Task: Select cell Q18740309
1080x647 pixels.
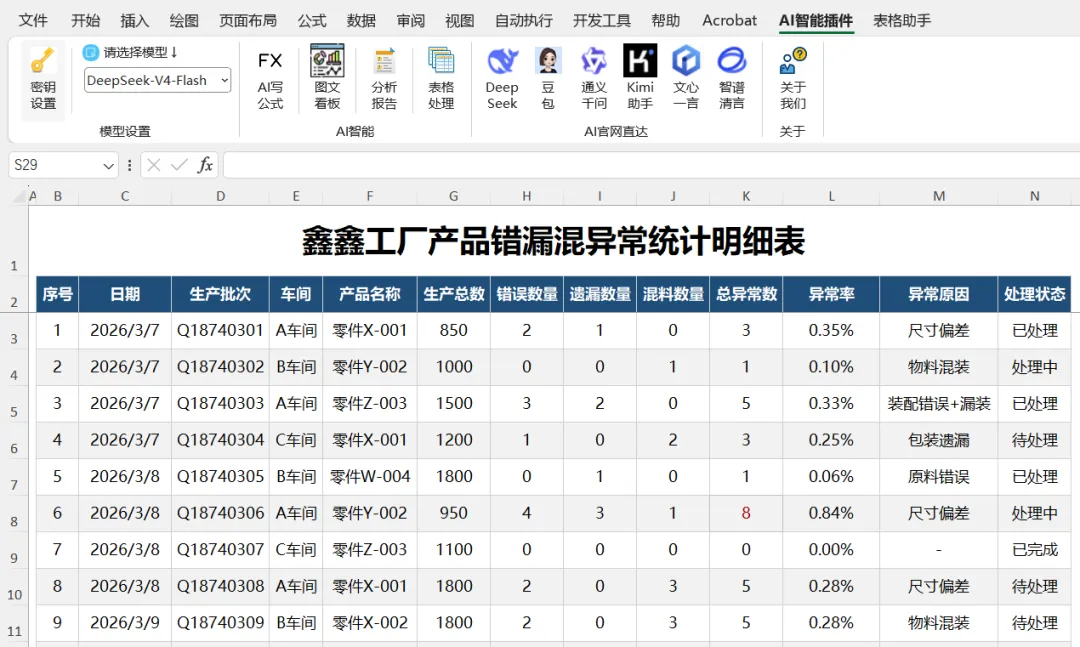Action: [220, 623]
